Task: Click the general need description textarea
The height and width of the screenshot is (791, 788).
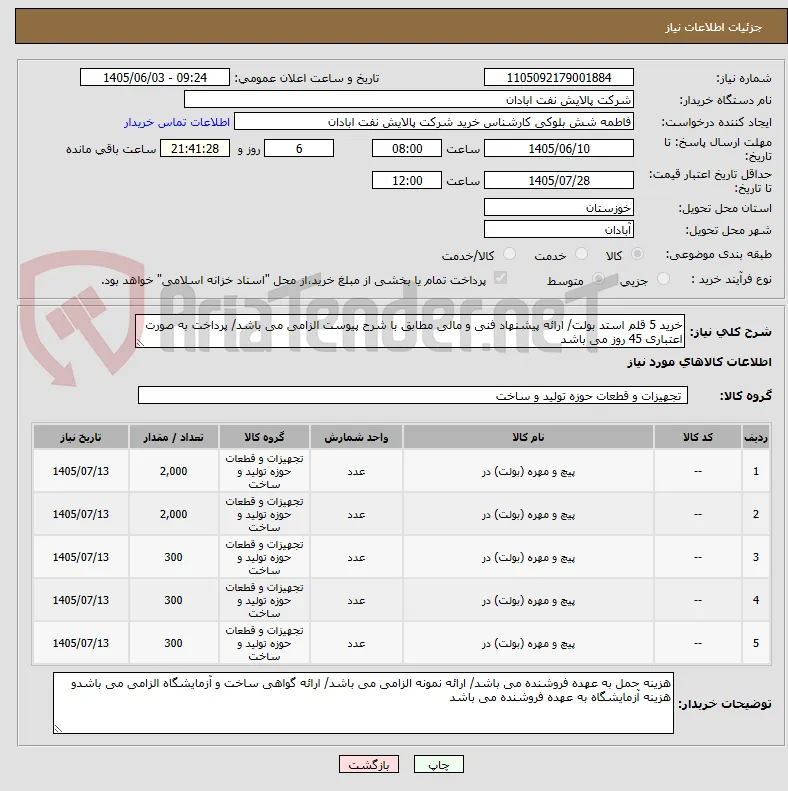Action: (x=410, y=331)
